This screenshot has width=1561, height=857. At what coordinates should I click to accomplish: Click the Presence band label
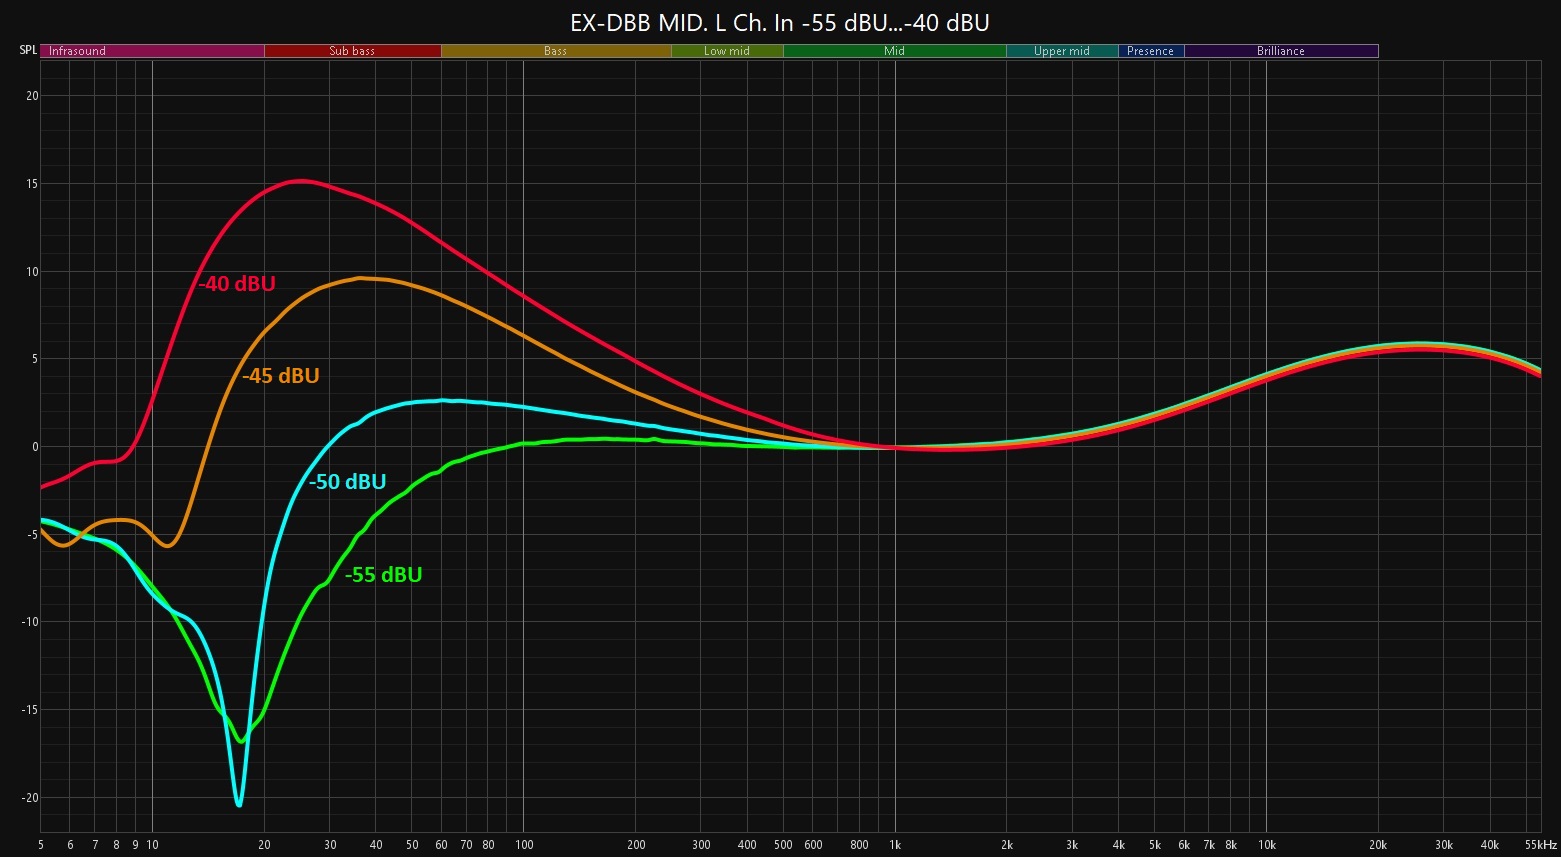pos(1151,51)
